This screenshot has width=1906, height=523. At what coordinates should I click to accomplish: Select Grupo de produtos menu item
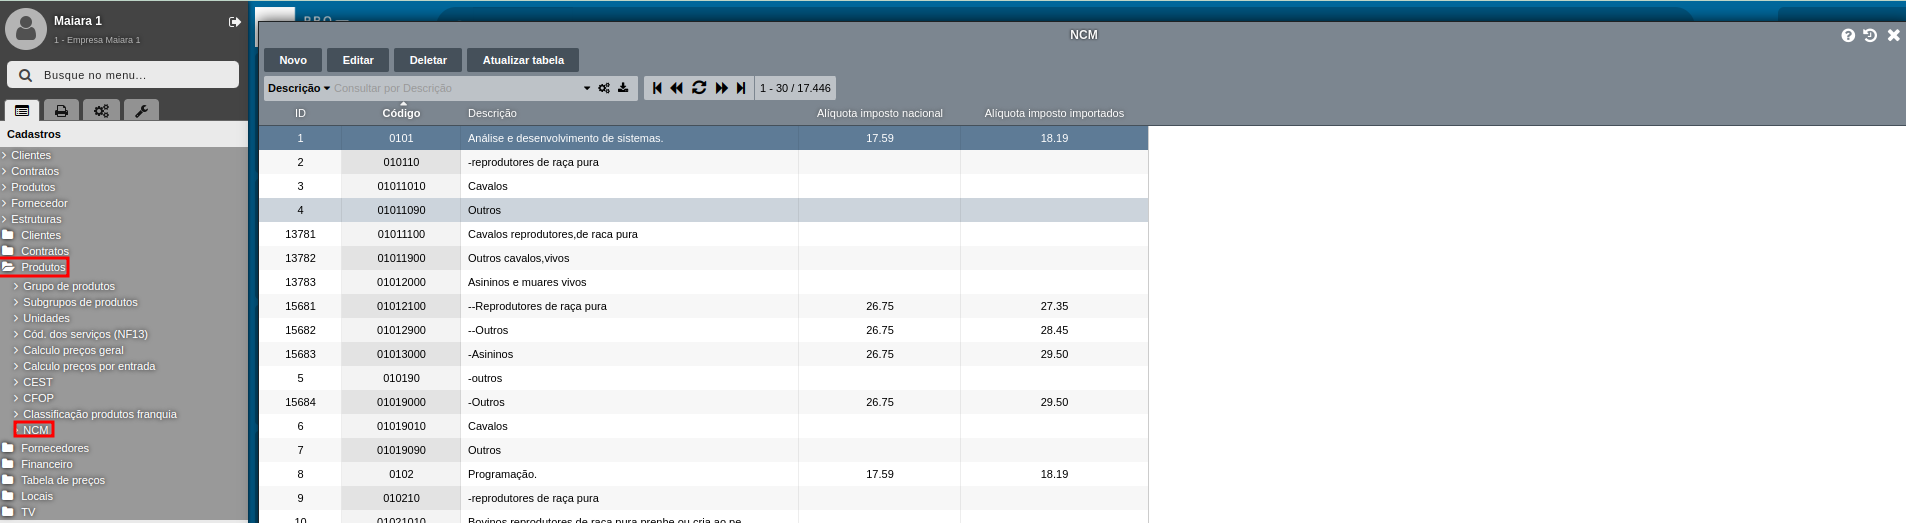point(69,286)
